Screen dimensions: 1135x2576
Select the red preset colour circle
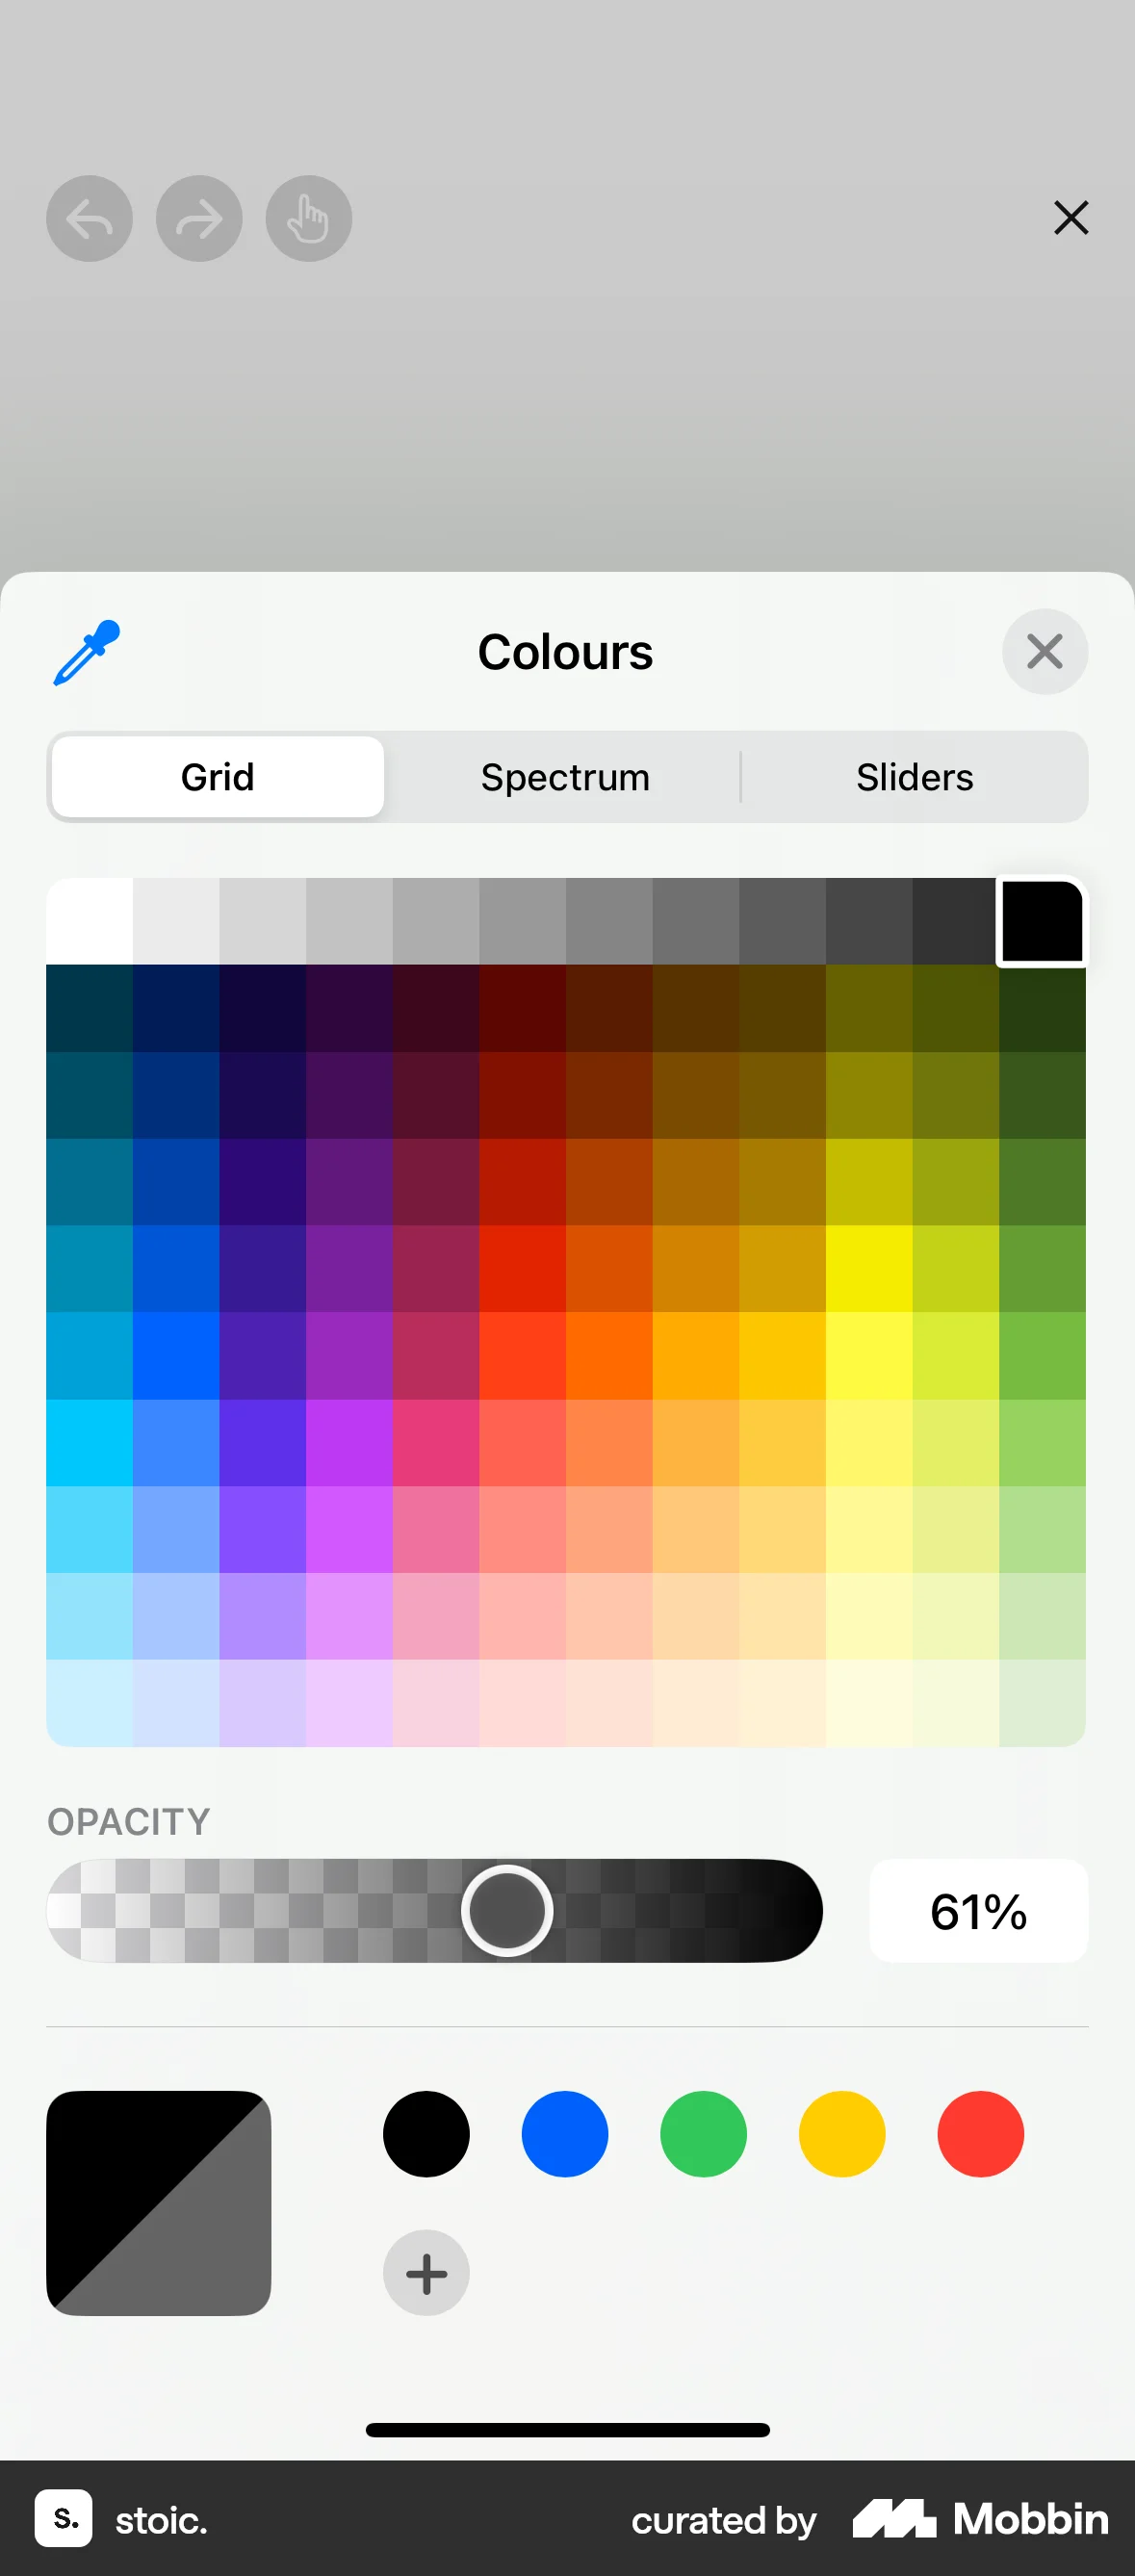979,2133
